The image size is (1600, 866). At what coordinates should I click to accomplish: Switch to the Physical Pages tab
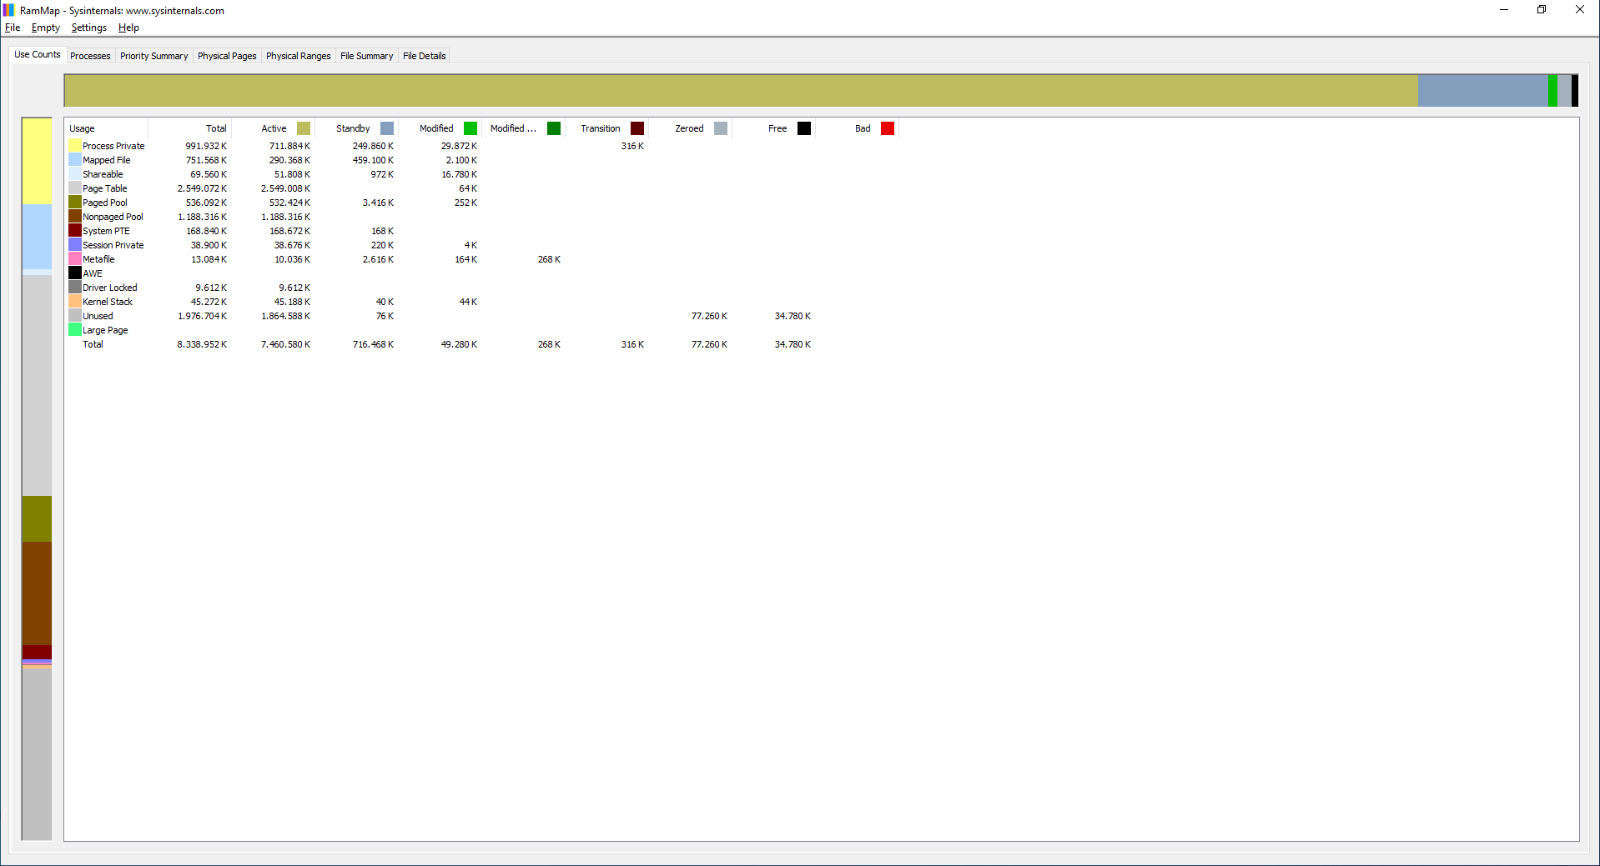click(x=227, y=56)
